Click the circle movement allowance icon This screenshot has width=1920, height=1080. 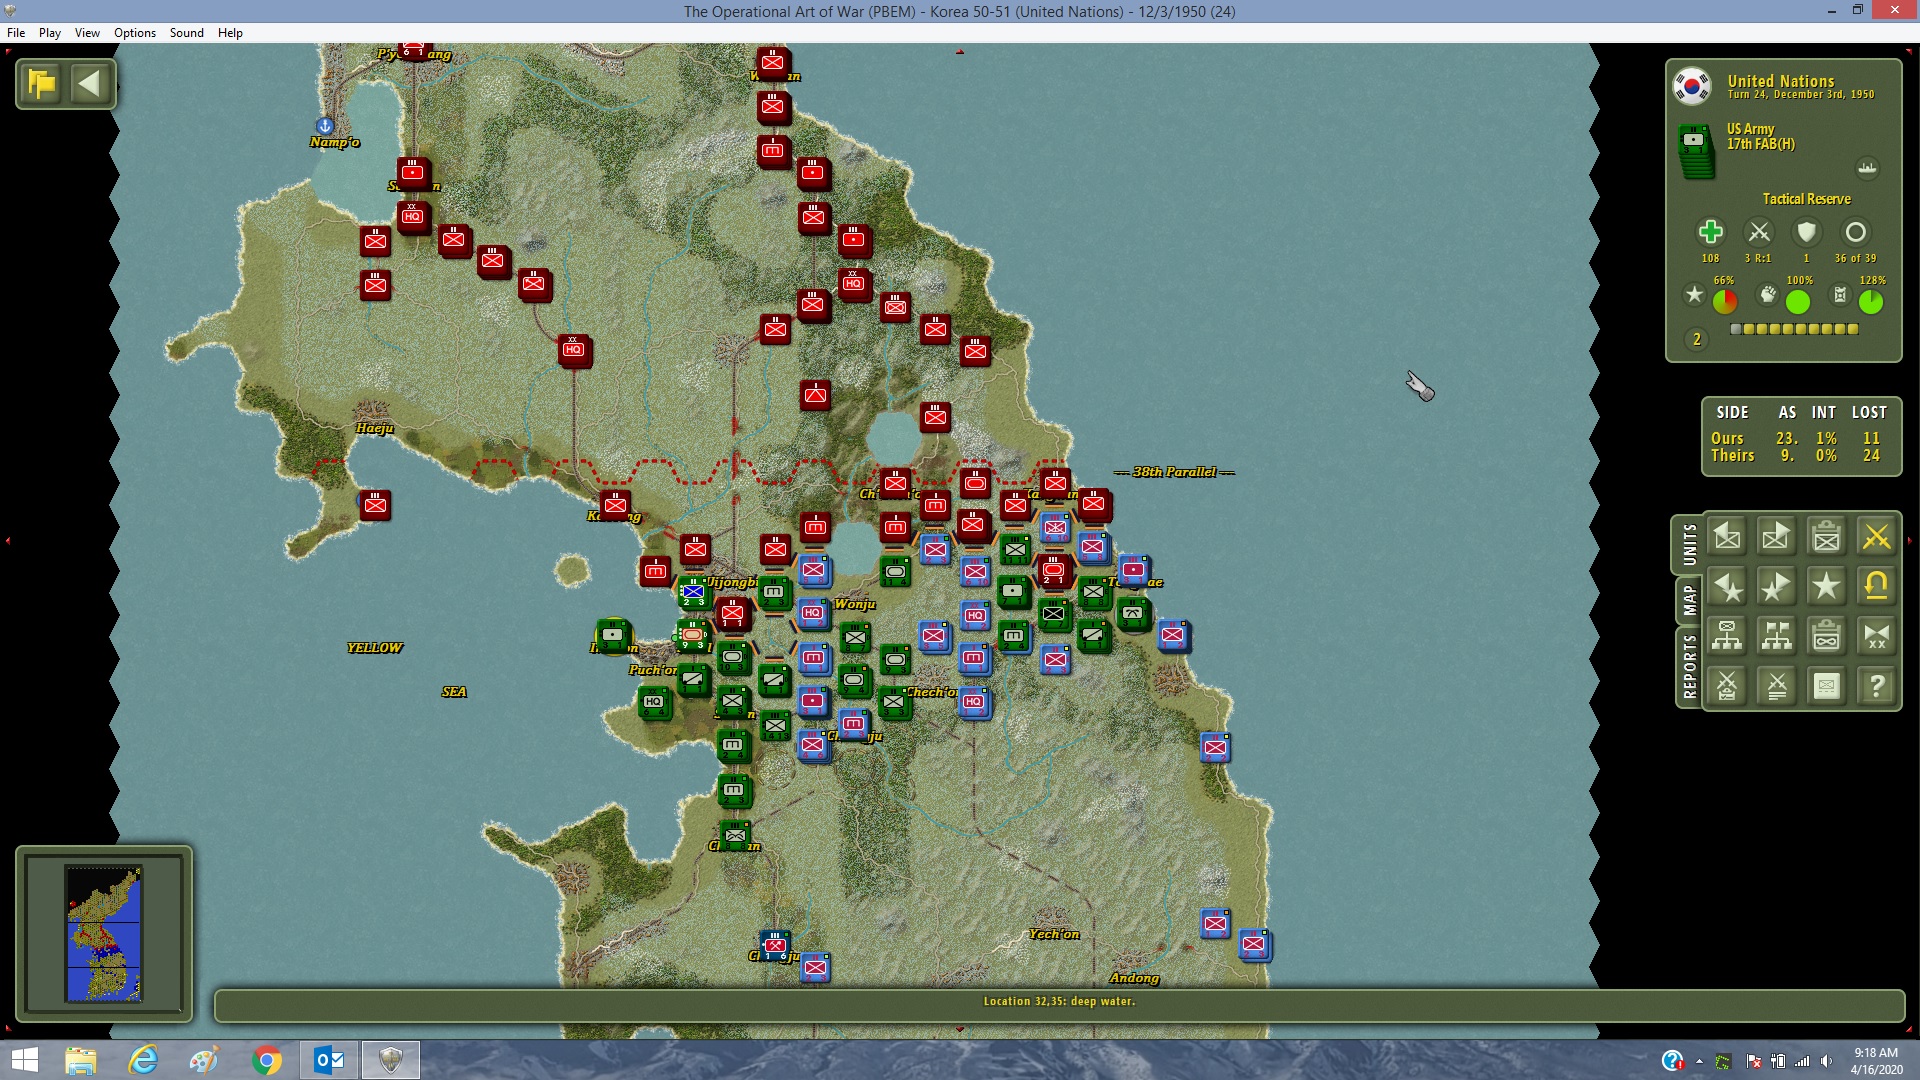[1855, 232]
